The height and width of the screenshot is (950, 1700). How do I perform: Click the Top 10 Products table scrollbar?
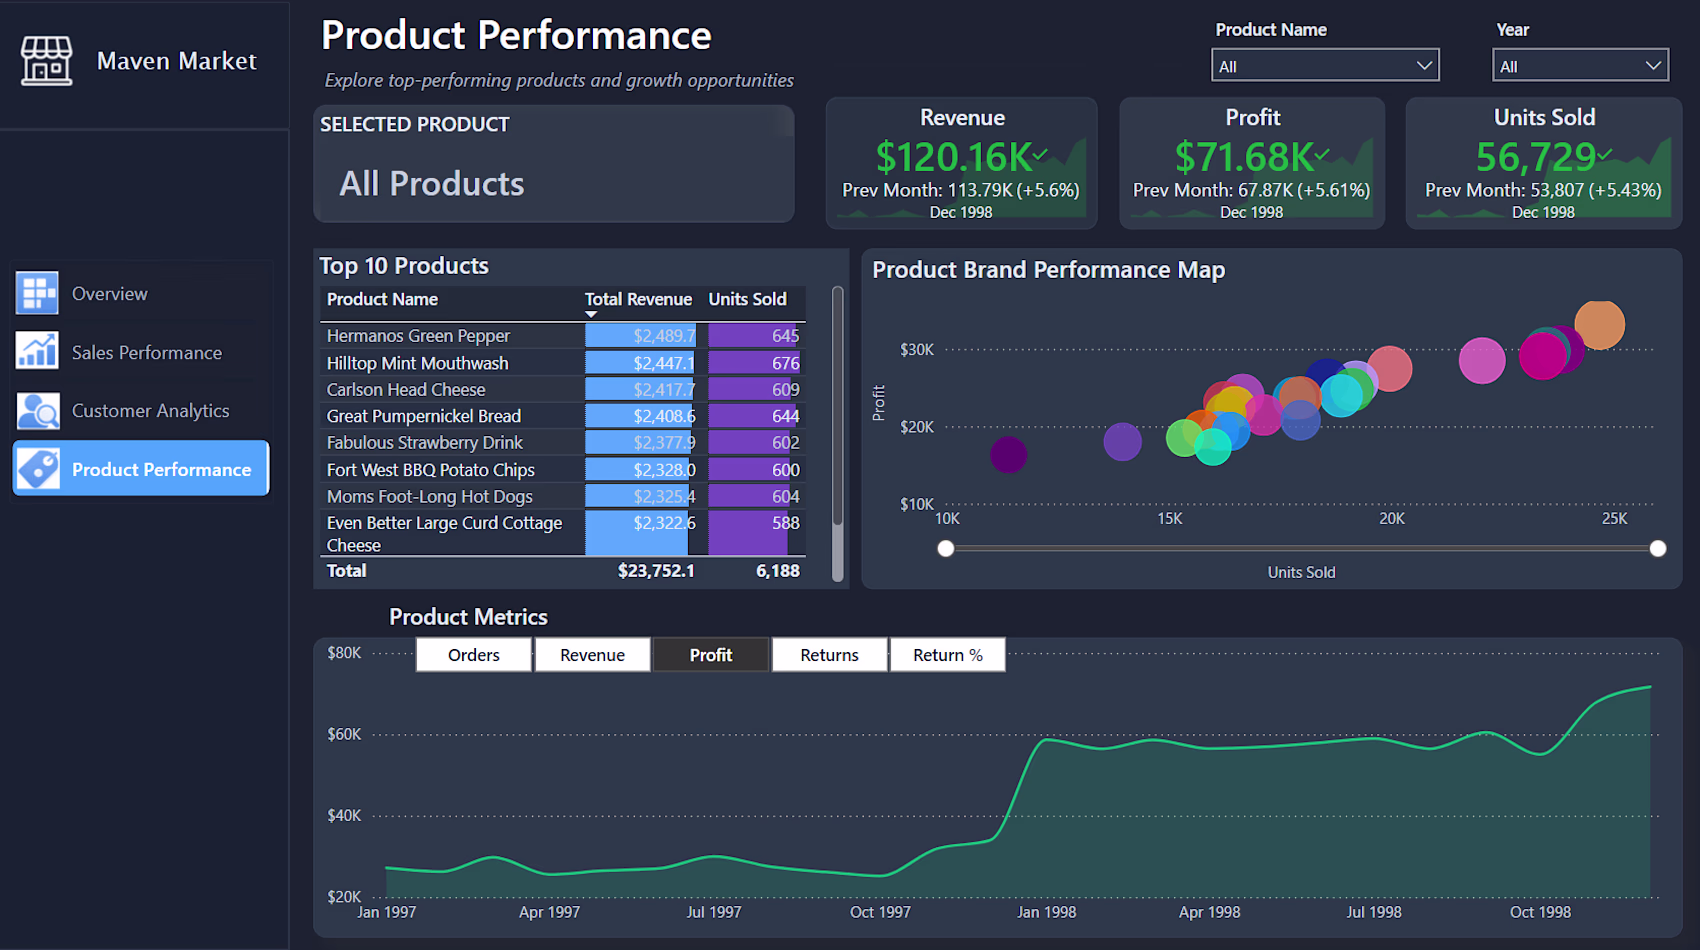(838, 405)
